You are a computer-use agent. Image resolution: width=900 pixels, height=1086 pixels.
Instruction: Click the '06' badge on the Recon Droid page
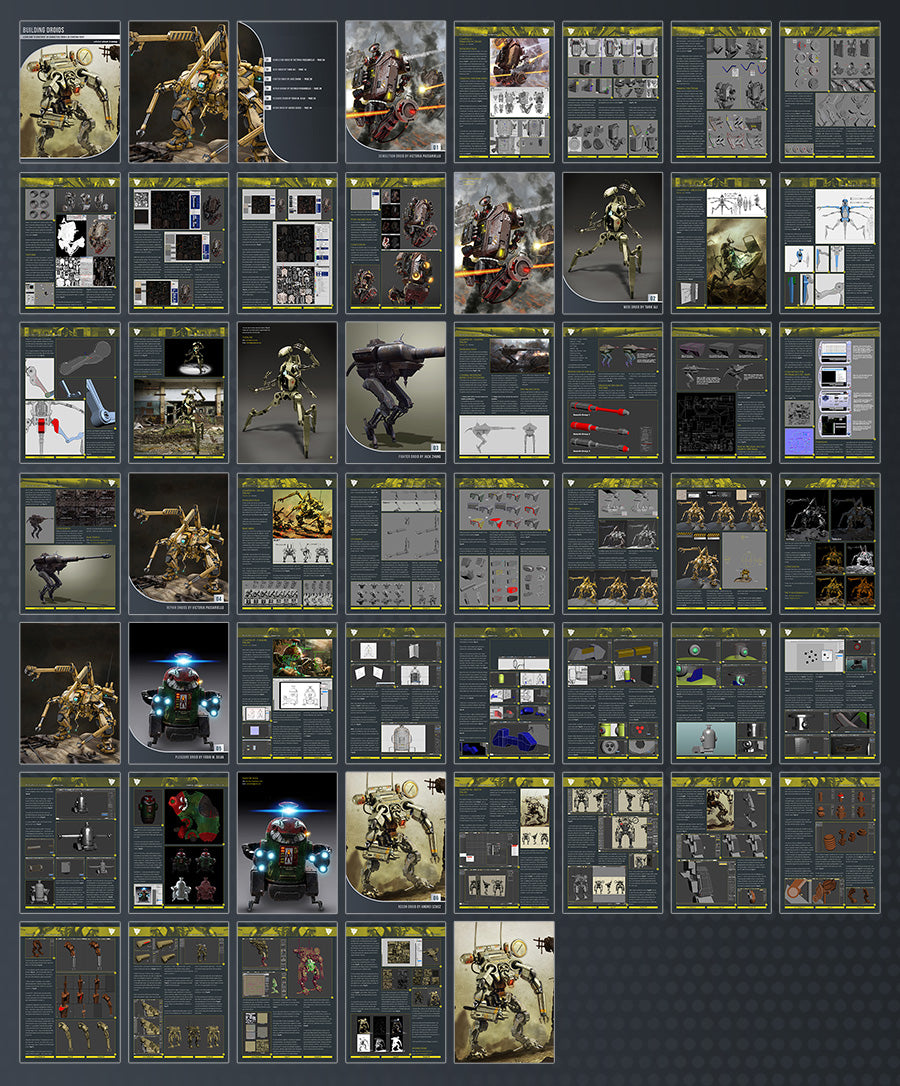[x=435, y=897]
